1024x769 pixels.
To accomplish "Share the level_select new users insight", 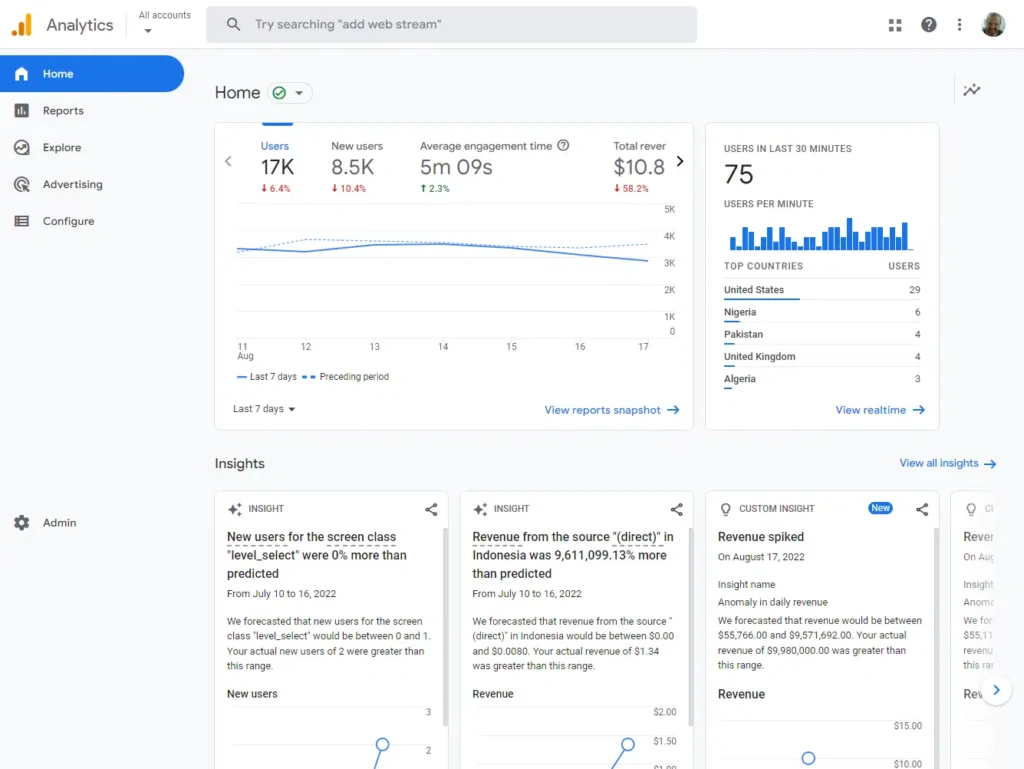I will tap(431, 509).
